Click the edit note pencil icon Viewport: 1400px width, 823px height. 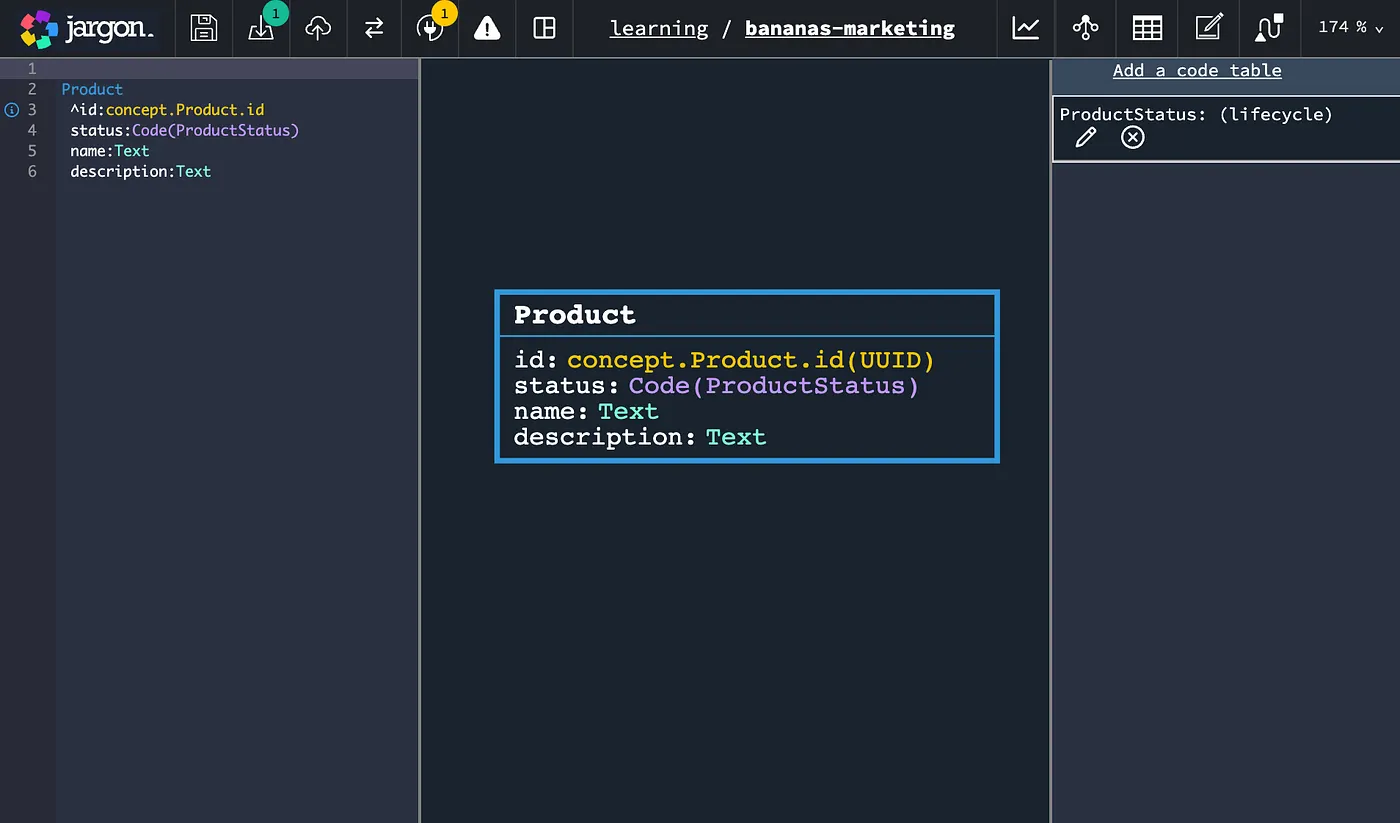[x=1209, y=28]
